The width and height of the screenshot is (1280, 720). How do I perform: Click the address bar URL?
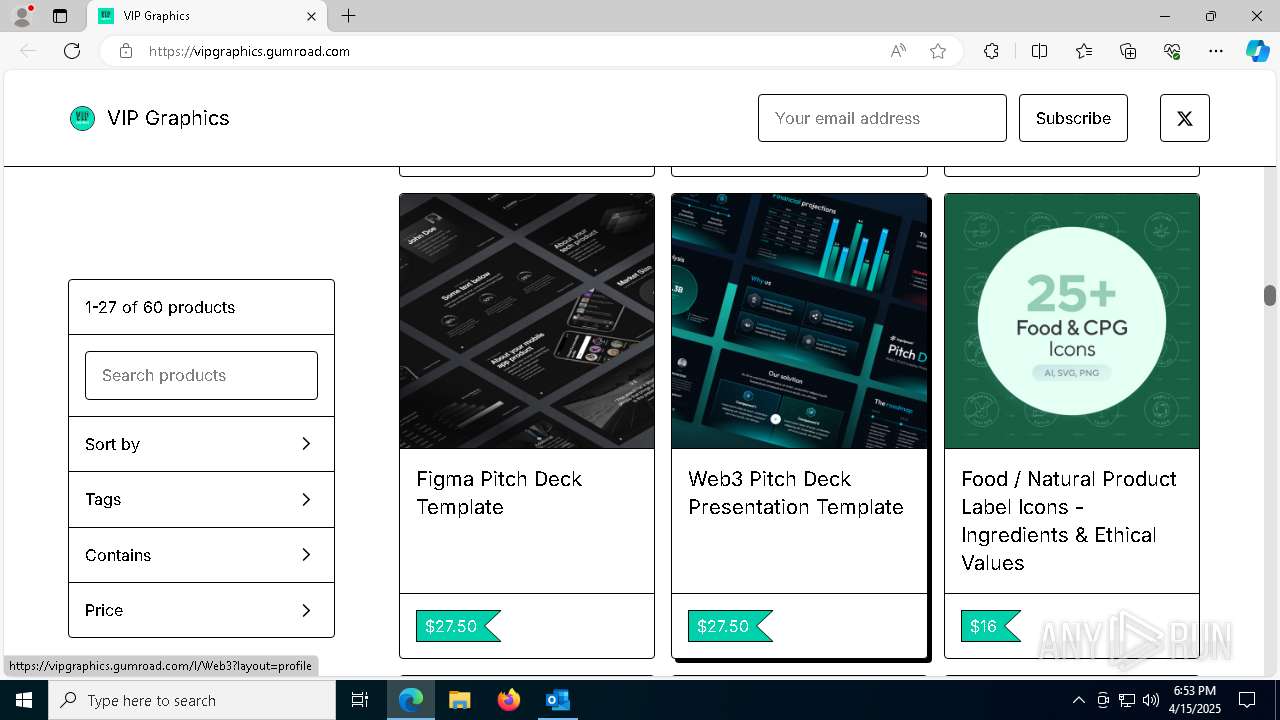coord(249,51)
